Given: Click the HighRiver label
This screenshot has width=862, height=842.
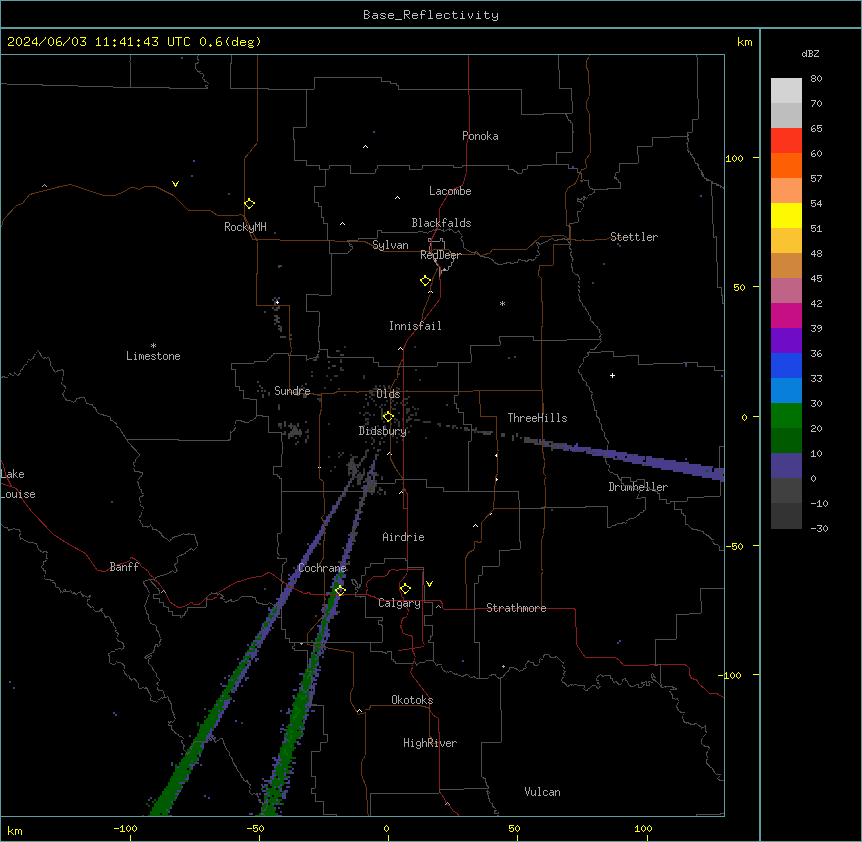Looking at the screenshot, I should coord(430,743).
